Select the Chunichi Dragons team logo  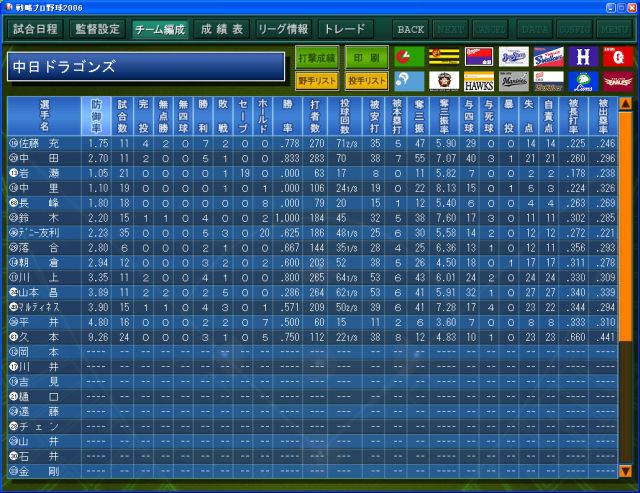click(479, 57)
